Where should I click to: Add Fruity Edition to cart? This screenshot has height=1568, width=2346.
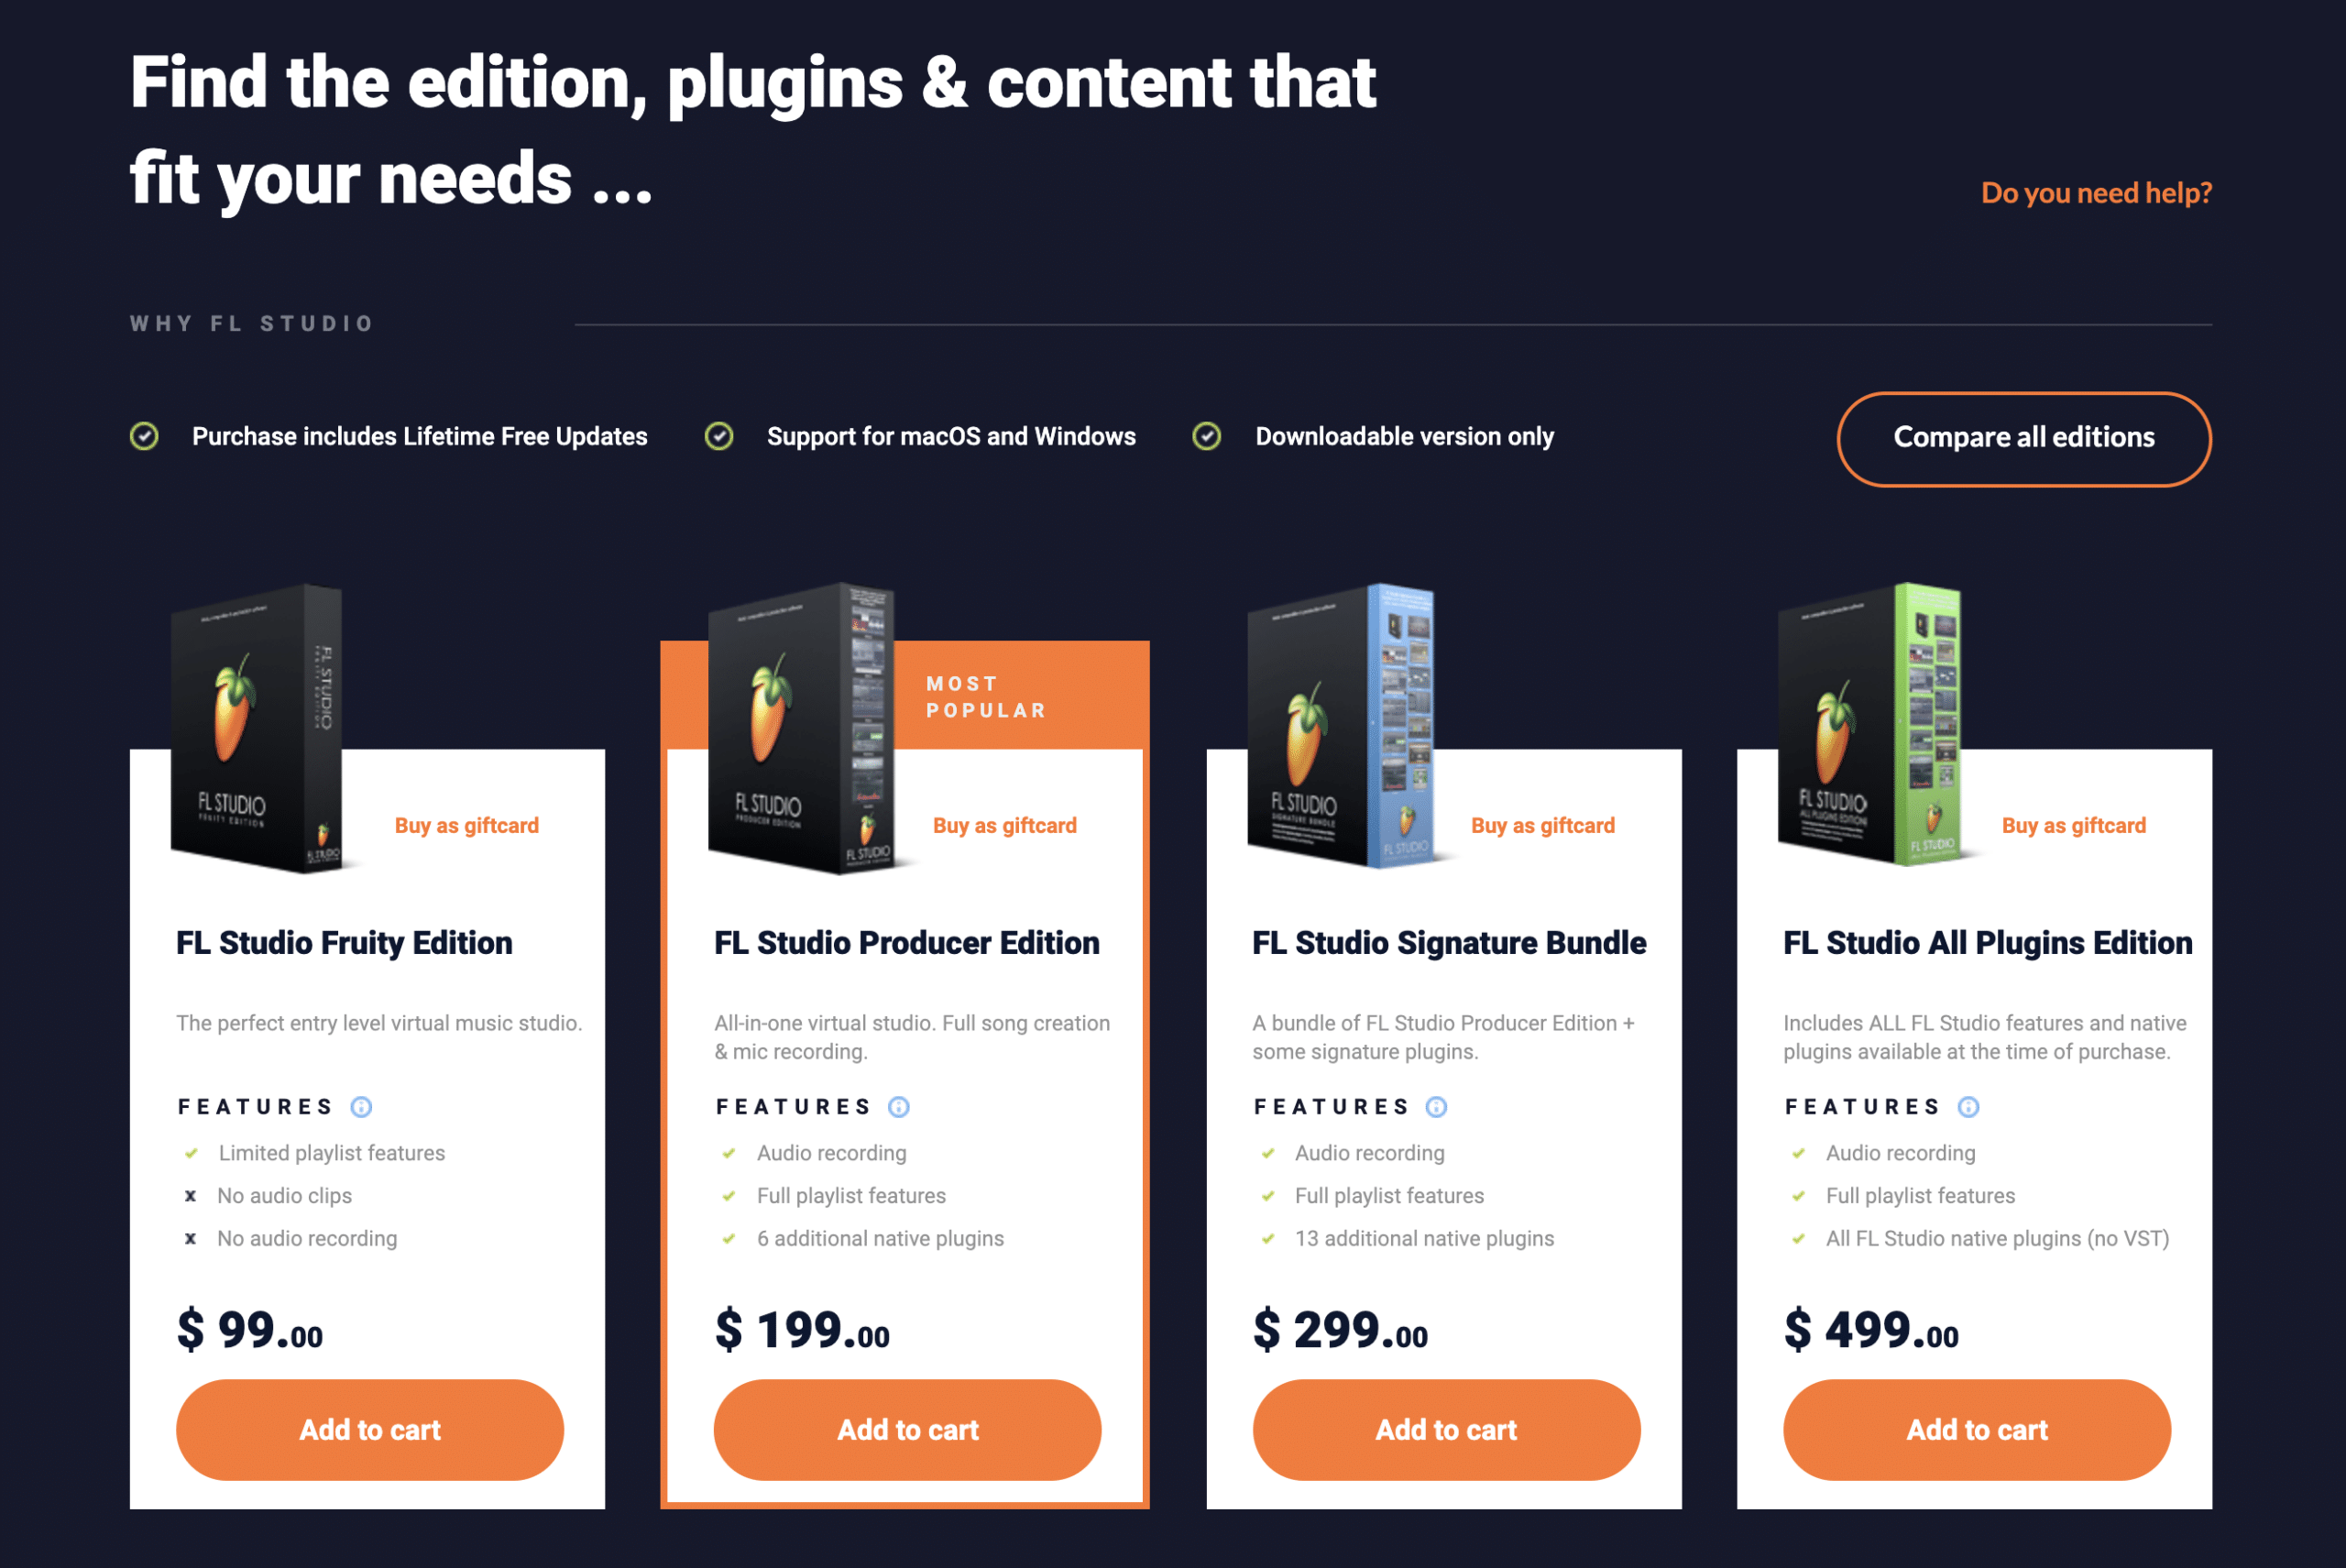[370, 1429]
